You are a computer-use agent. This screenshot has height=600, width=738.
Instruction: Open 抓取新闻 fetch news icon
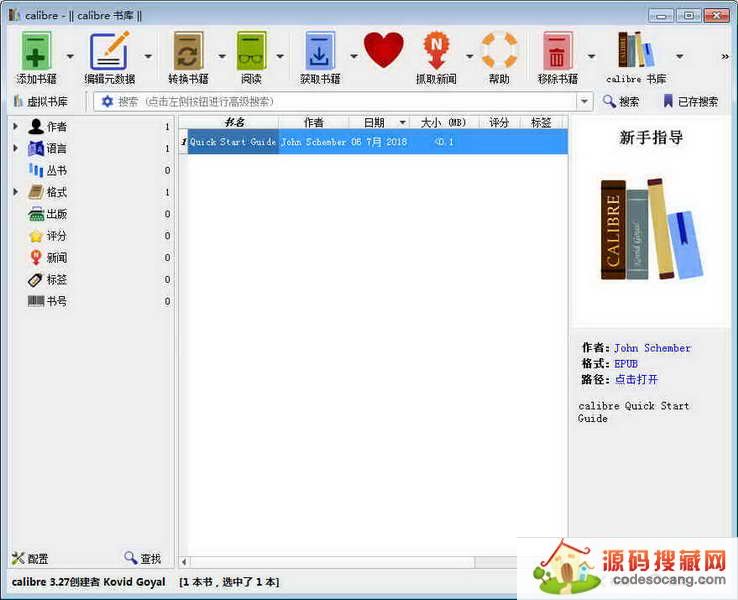click(436, 51)
